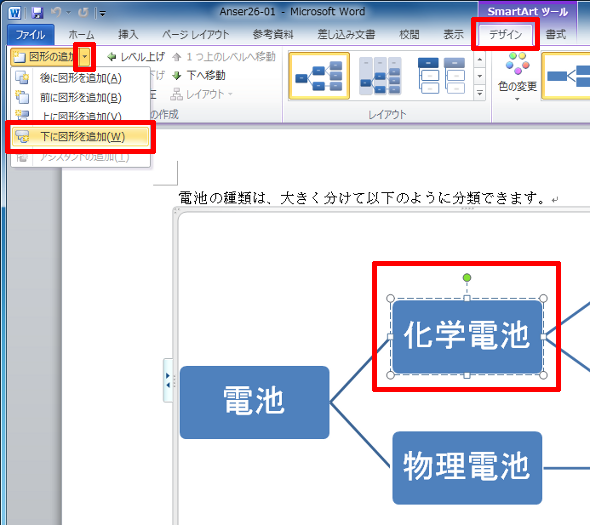Click the Save icon in quick access toolbar
The width and height of the screenshot is (590, 525).
coord(37,13)
